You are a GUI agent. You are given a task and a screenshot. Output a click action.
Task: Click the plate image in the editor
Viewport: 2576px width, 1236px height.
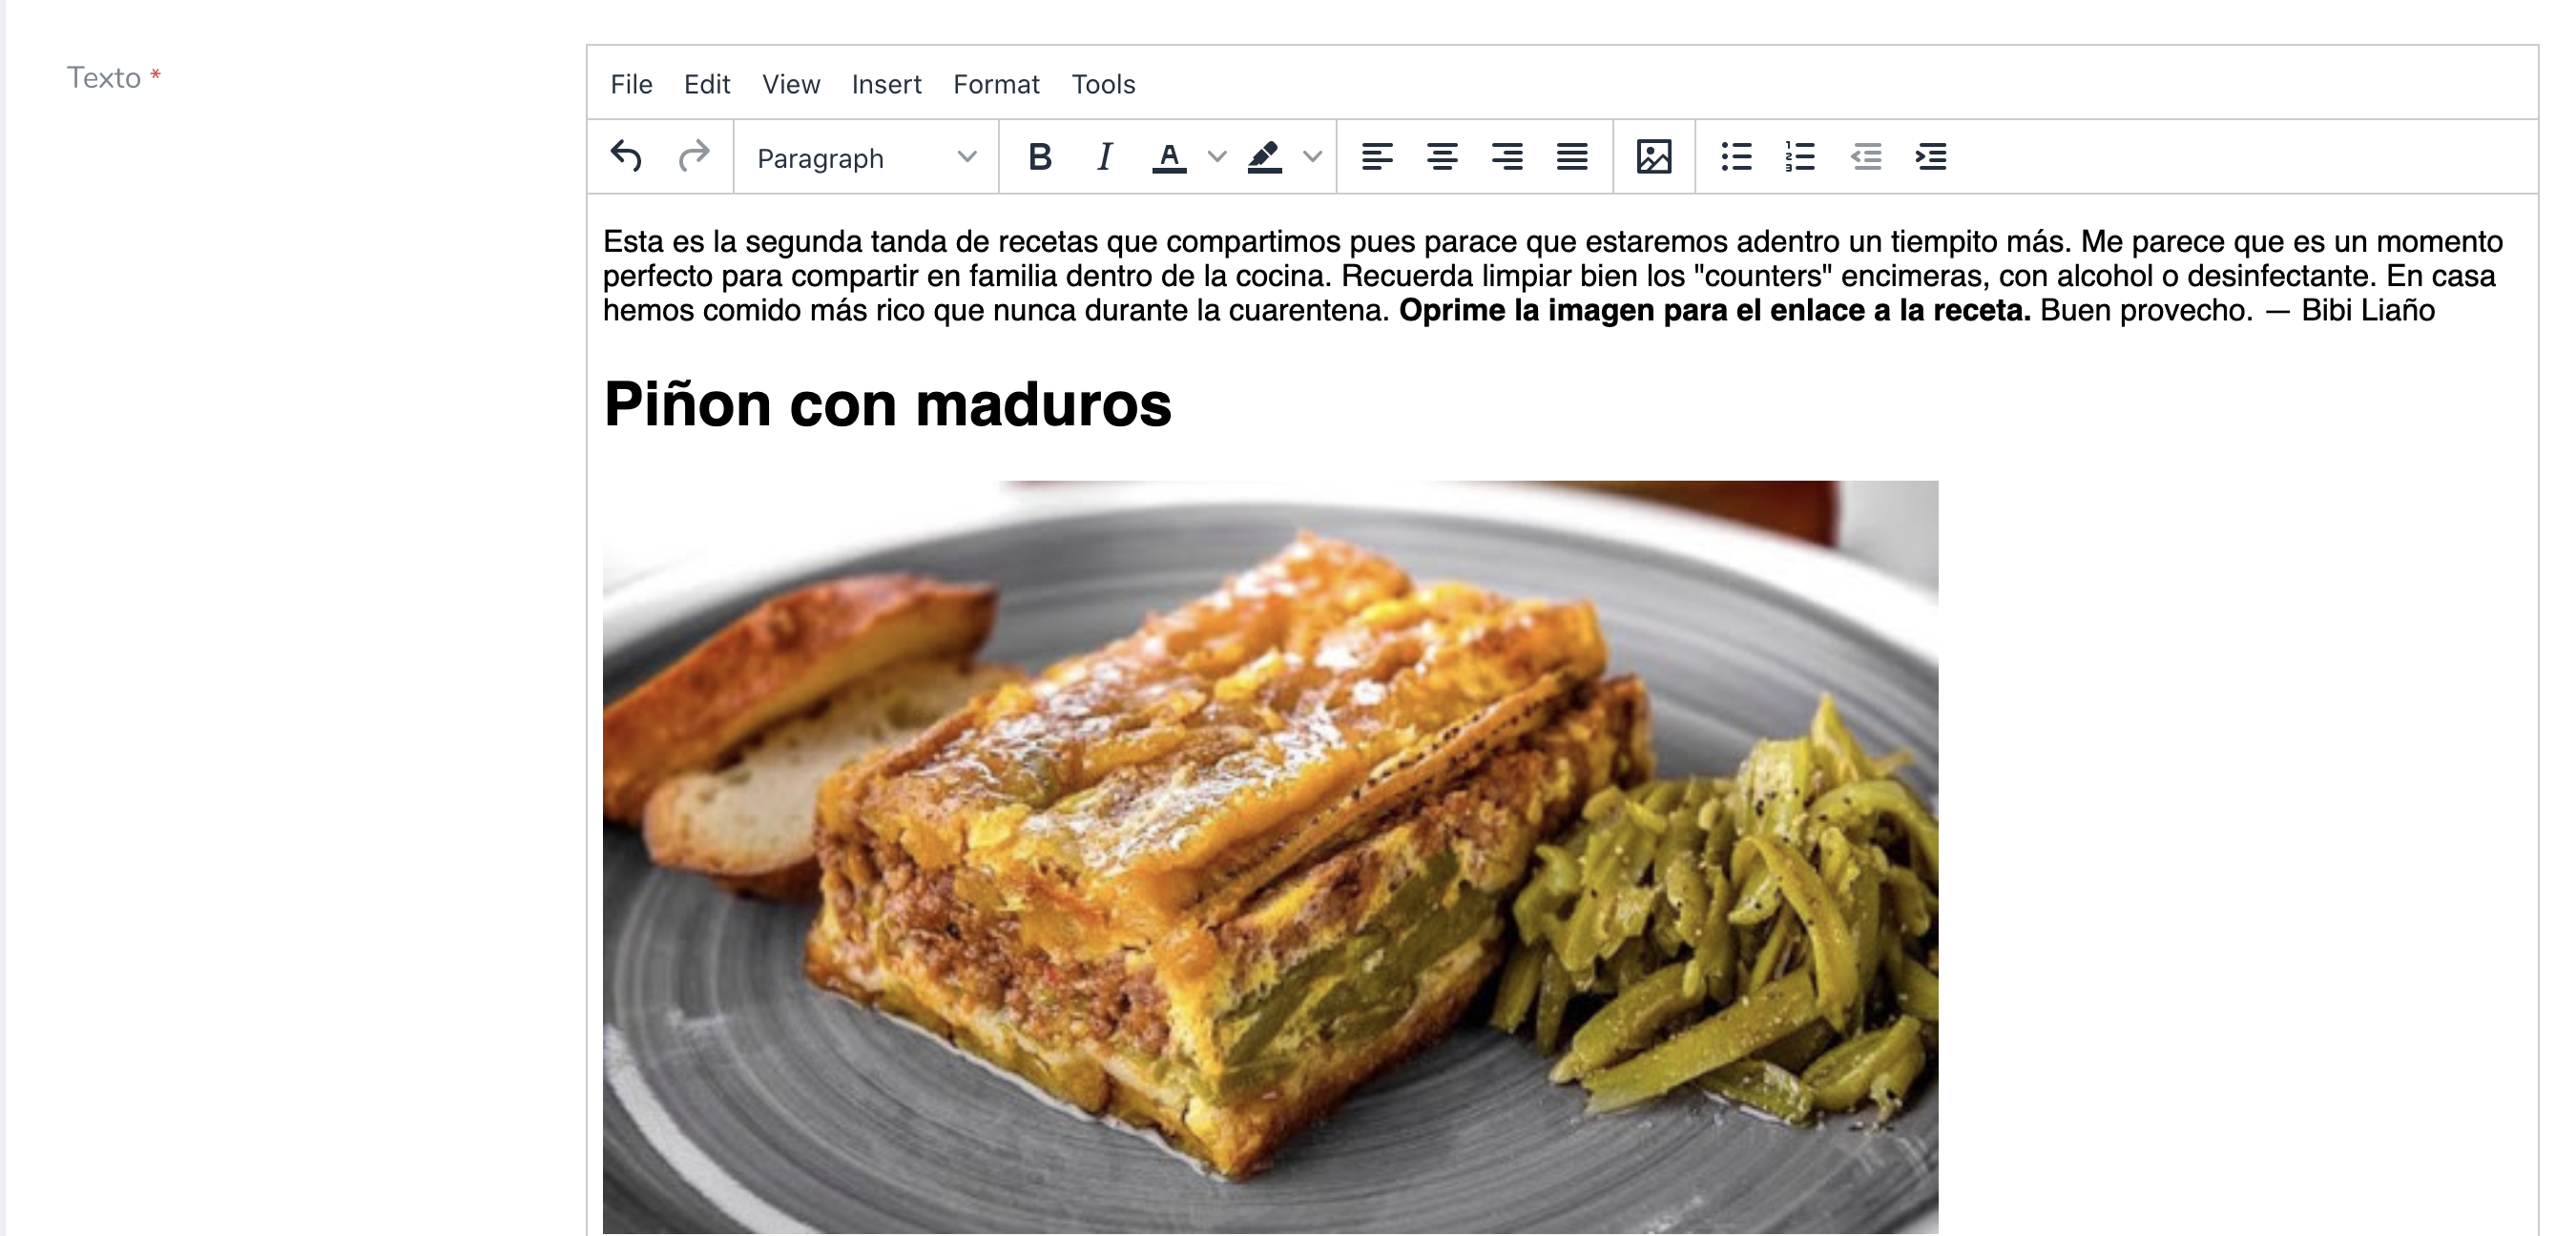pyautogui.click(x=1270, y=856)
